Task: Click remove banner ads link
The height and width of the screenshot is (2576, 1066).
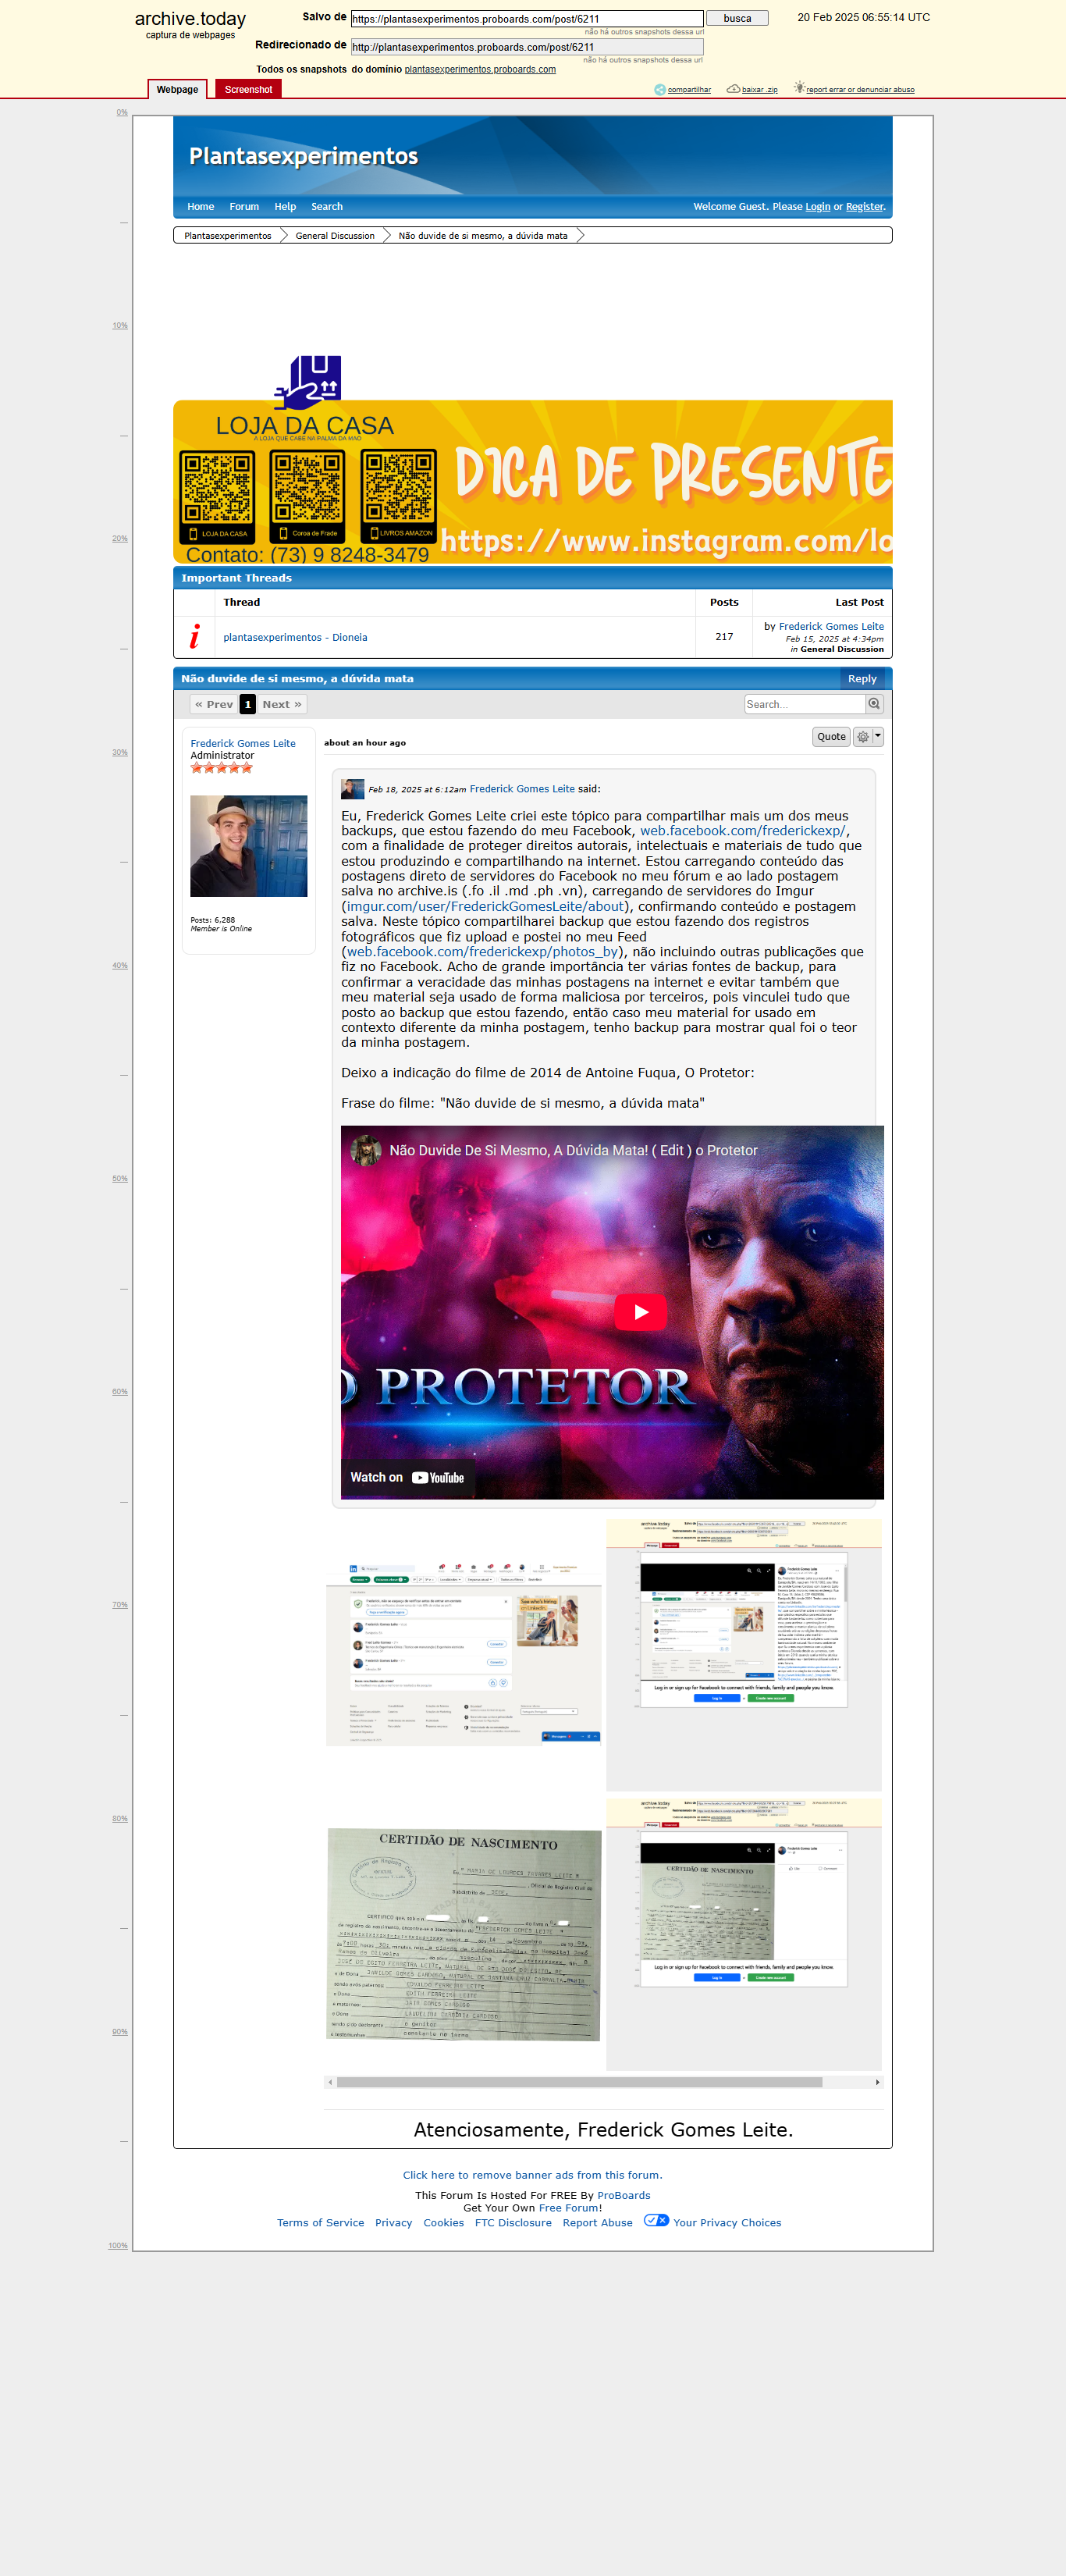Action: (532, 2175)
